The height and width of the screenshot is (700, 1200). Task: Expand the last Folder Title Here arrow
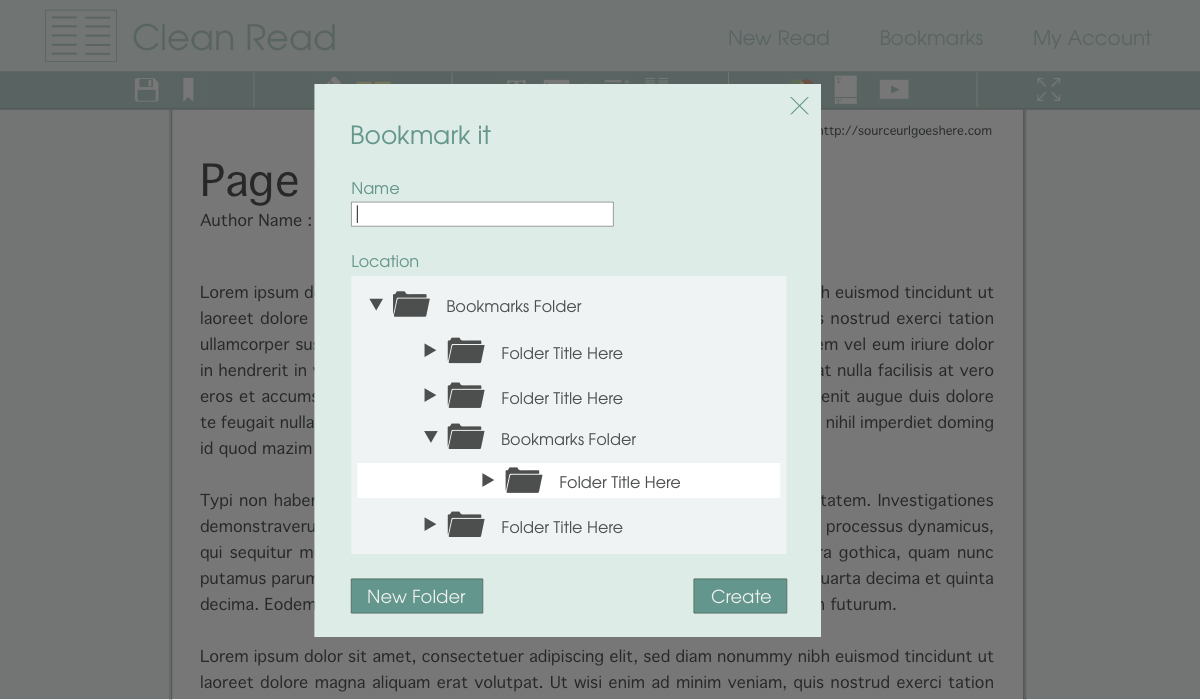click(430, 525)
